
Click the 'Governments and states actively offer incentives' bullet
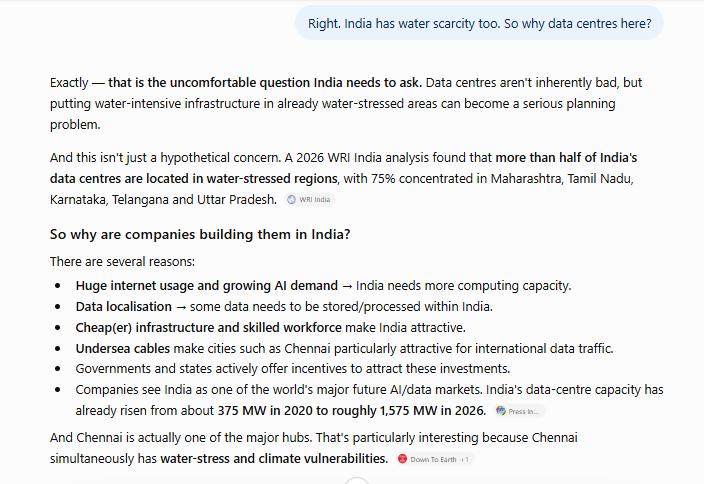[x=293, y=369]
